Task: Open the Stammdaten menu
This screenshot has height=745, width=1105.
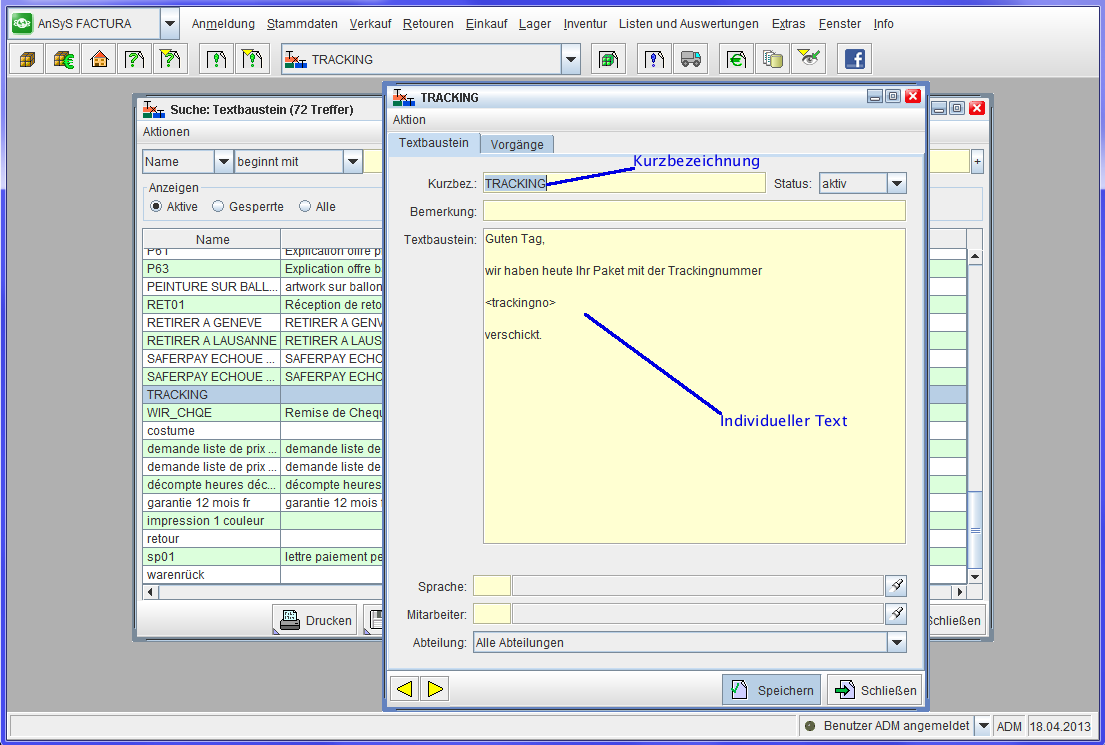Action: pyautogui.click(x=296, y=24)
